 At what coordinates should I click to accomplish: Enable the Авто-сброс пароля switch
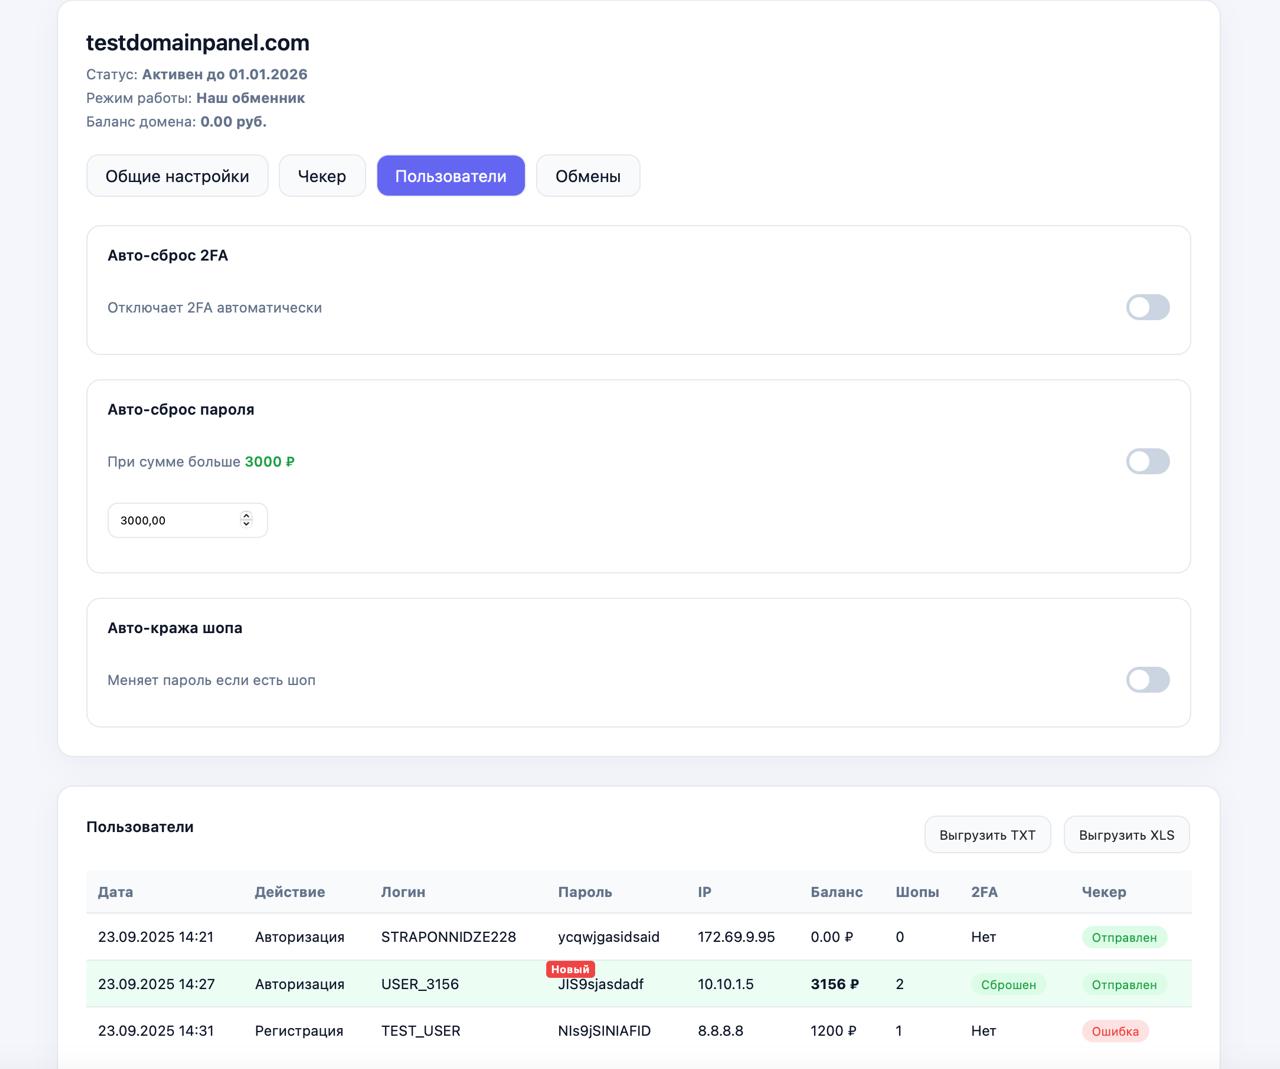(x=1147, y=461)
